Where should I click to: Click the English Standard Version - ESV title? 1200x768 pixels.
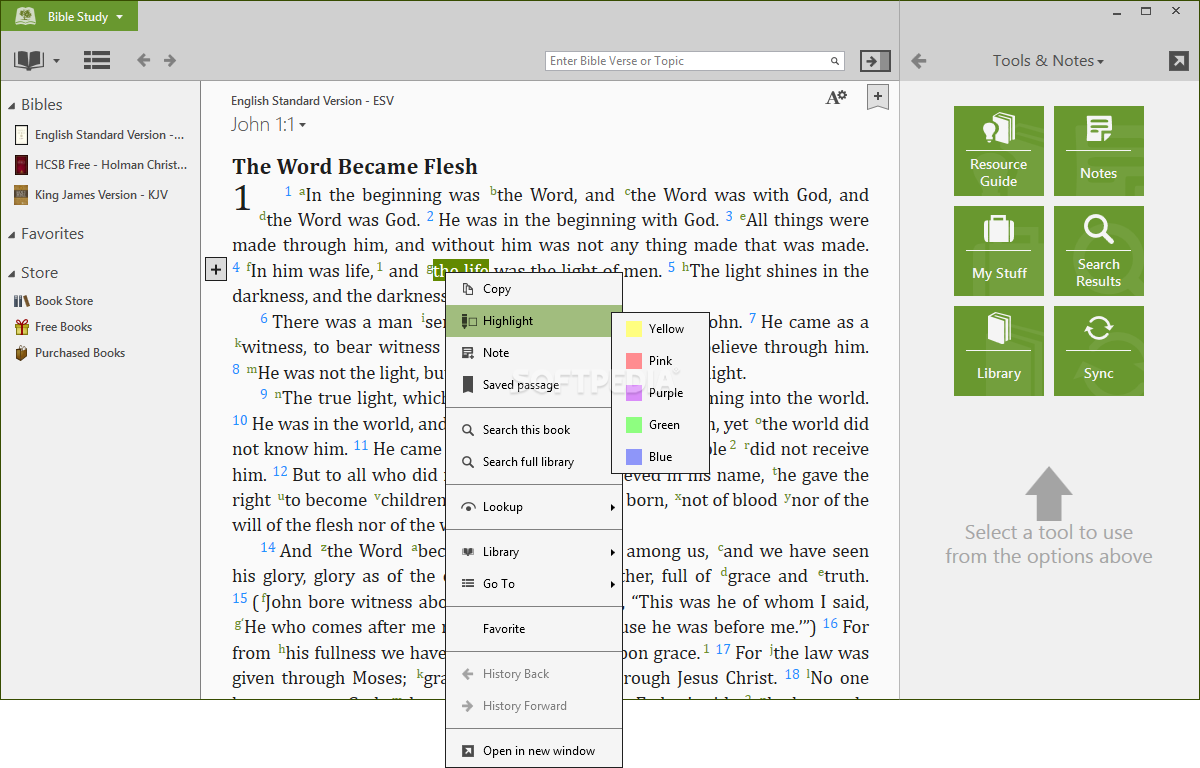[x=311, y=101]
